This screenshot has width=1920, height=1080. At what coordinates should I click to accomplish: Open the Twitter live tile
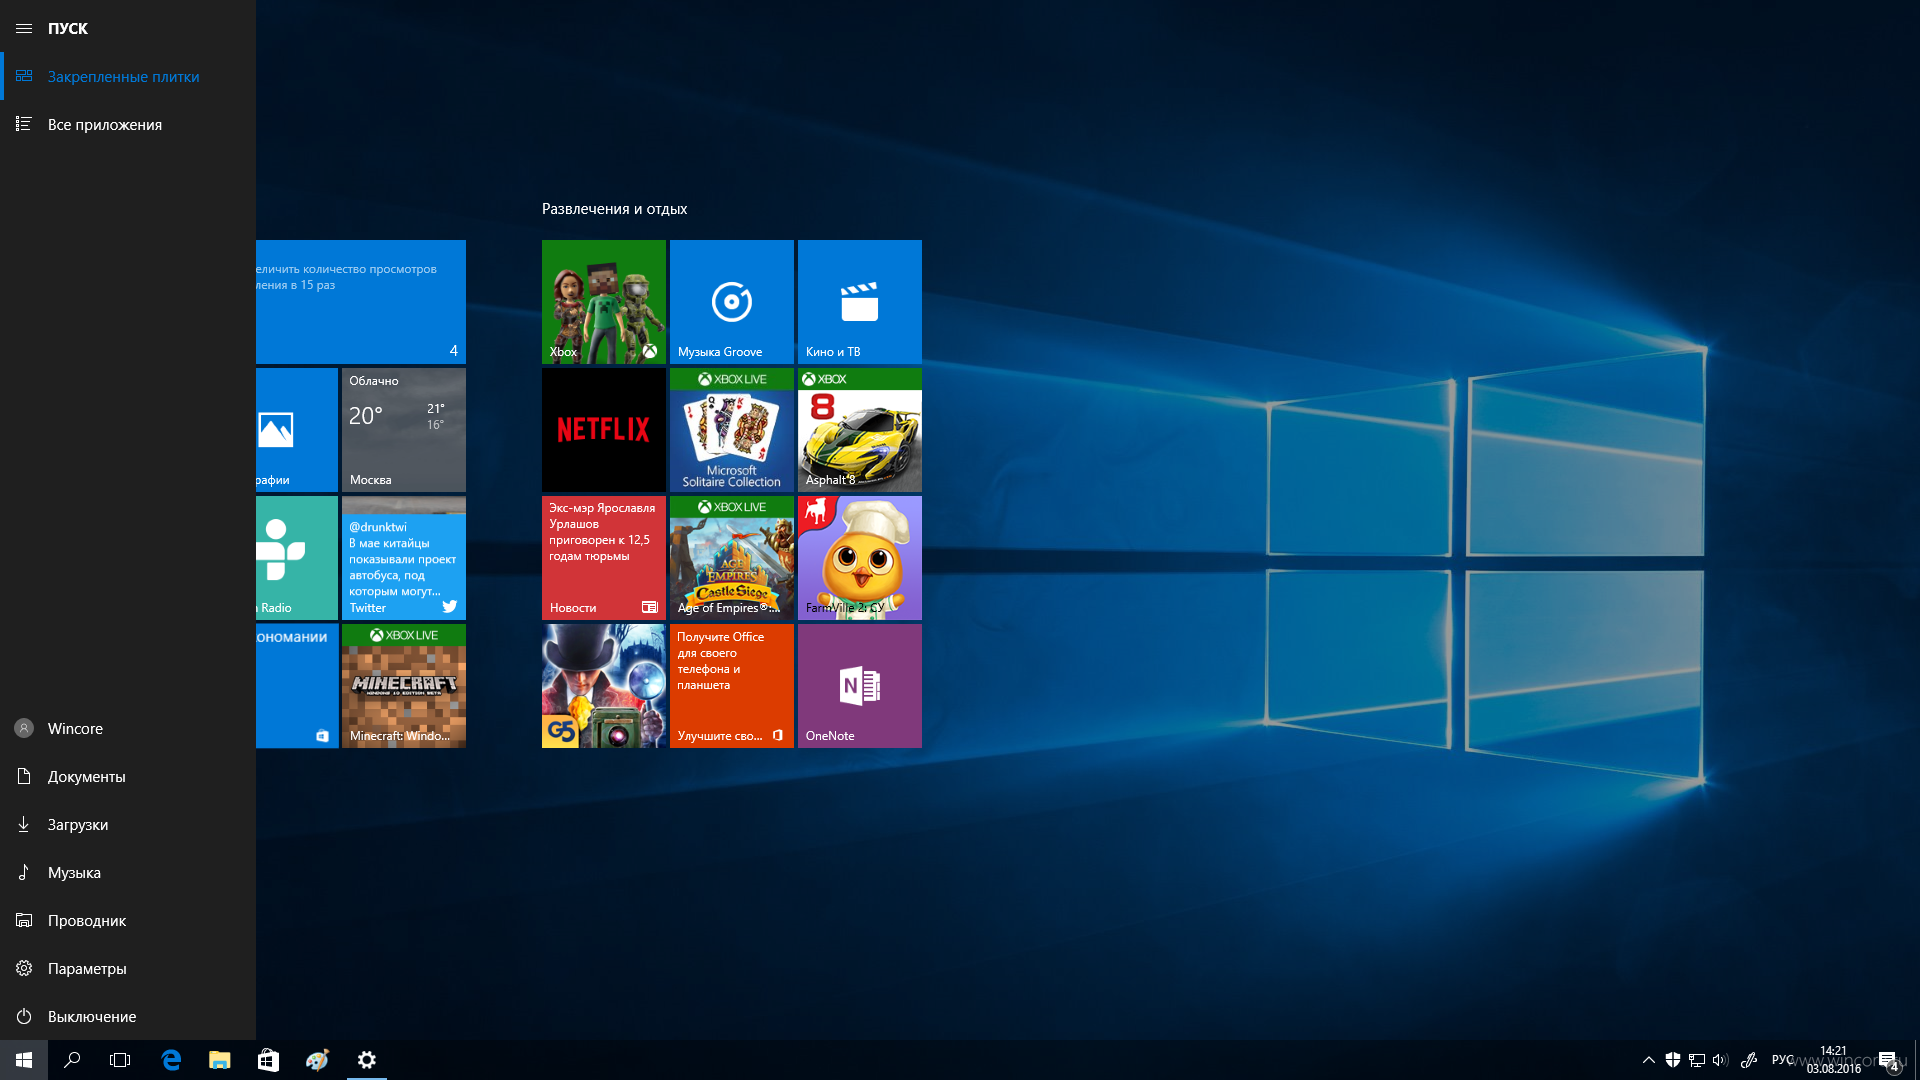click(404, 558)
